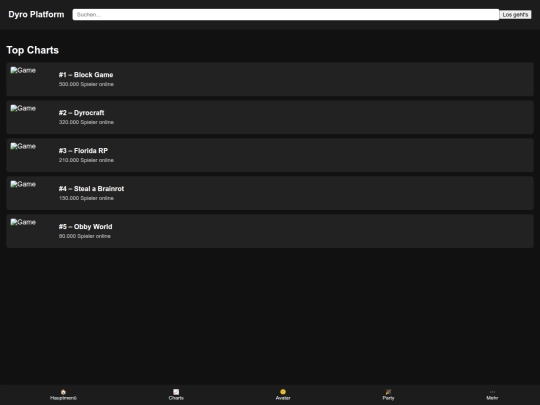The height and width of the screenshot is (405, 540).
Task: Switch to the Party tab label
Action: (x=388, y=398)
